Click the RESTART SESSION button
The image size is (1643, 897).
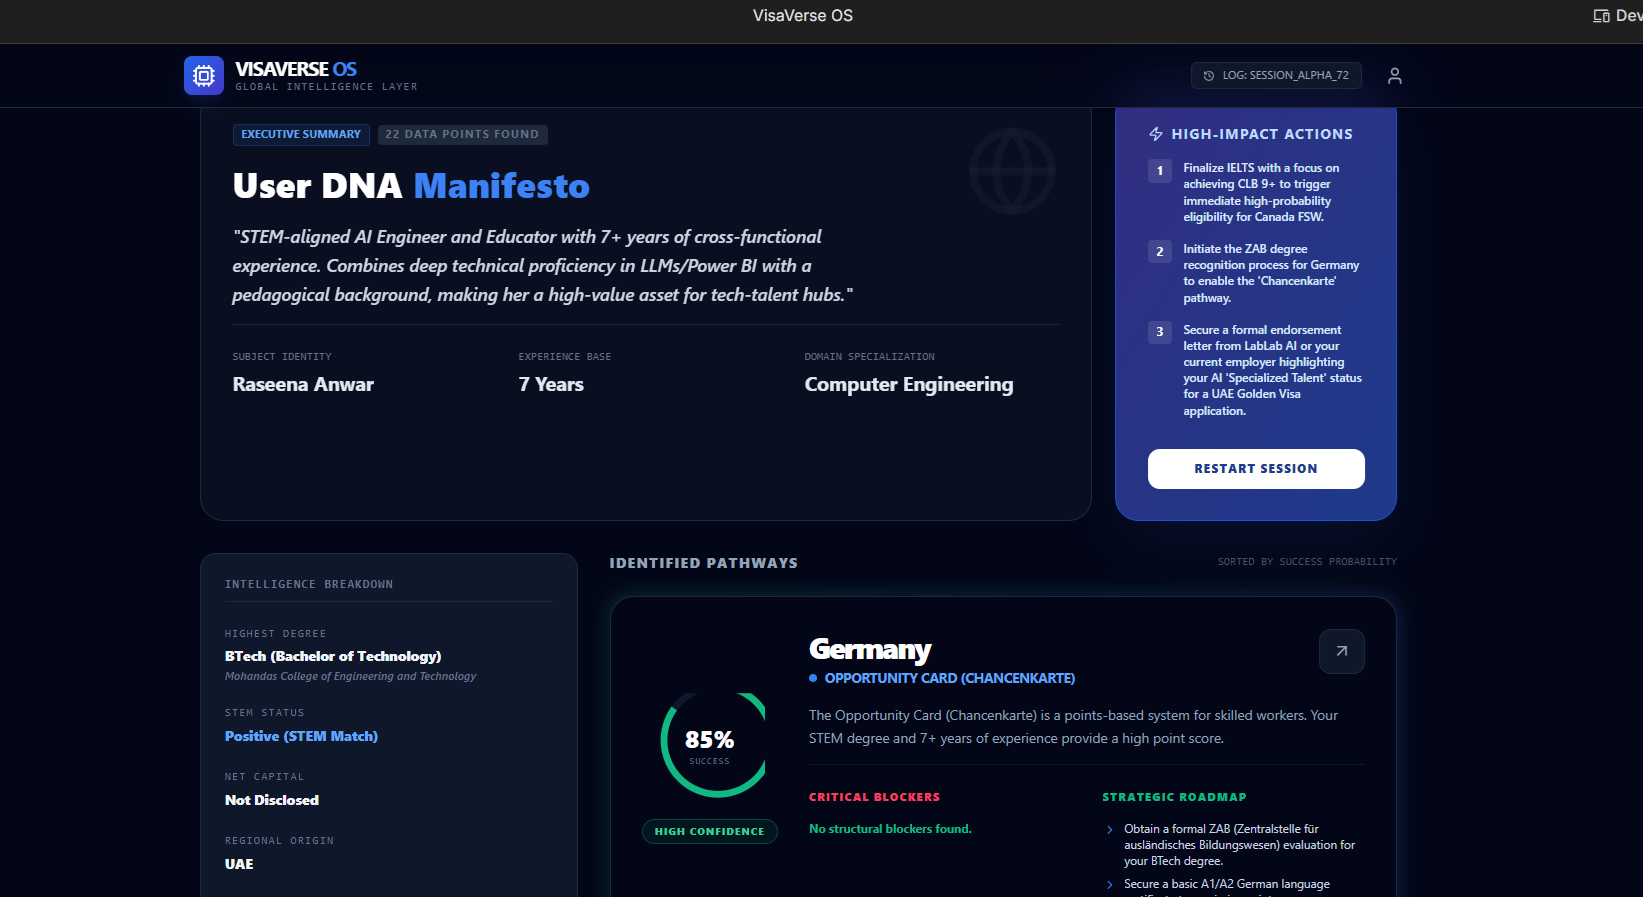(x=1256, y=469)
